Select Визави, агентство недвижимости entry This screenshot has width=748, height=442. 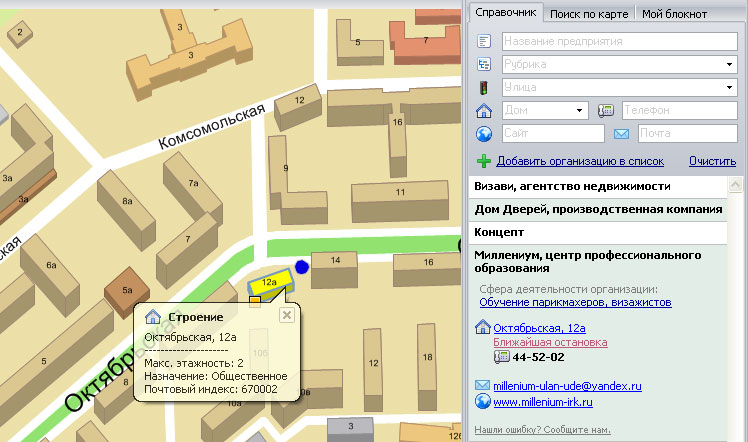coord(598,186)
